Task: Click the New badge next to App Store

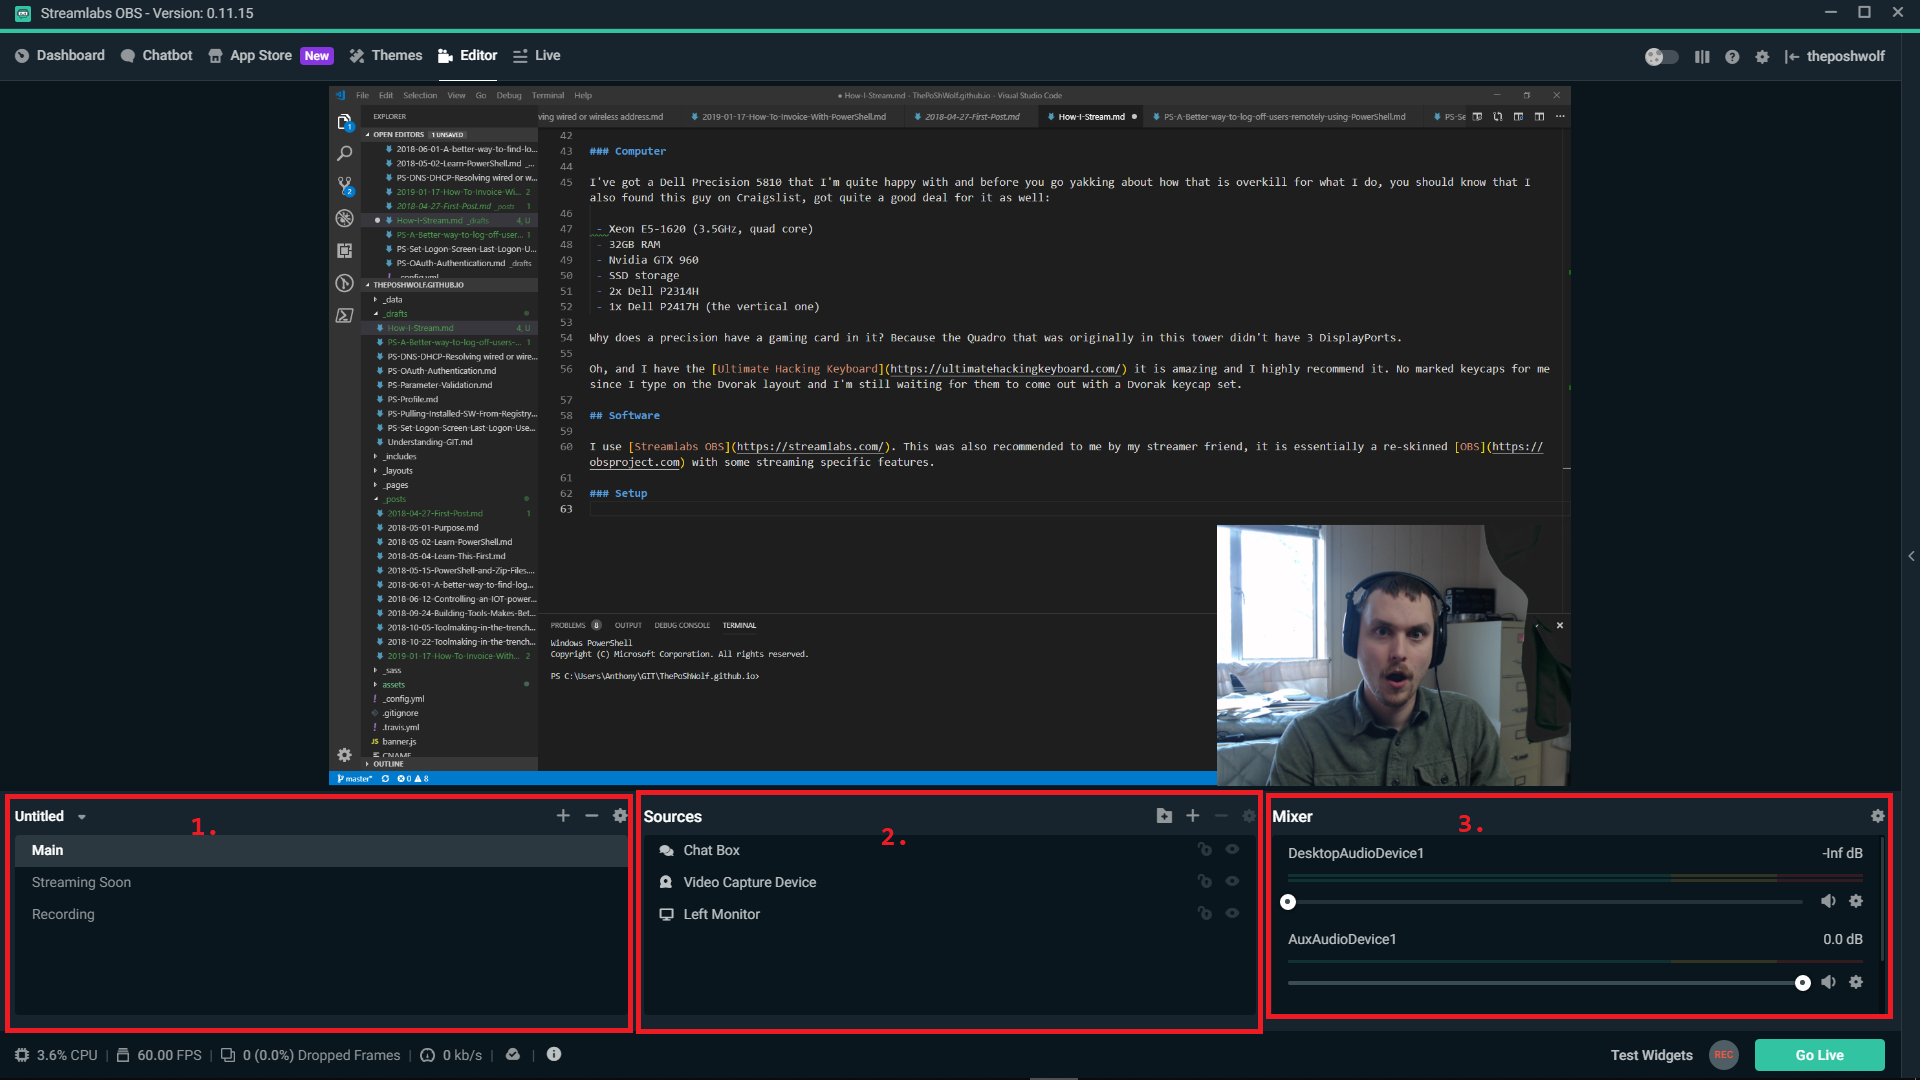Action: point(317,56)
